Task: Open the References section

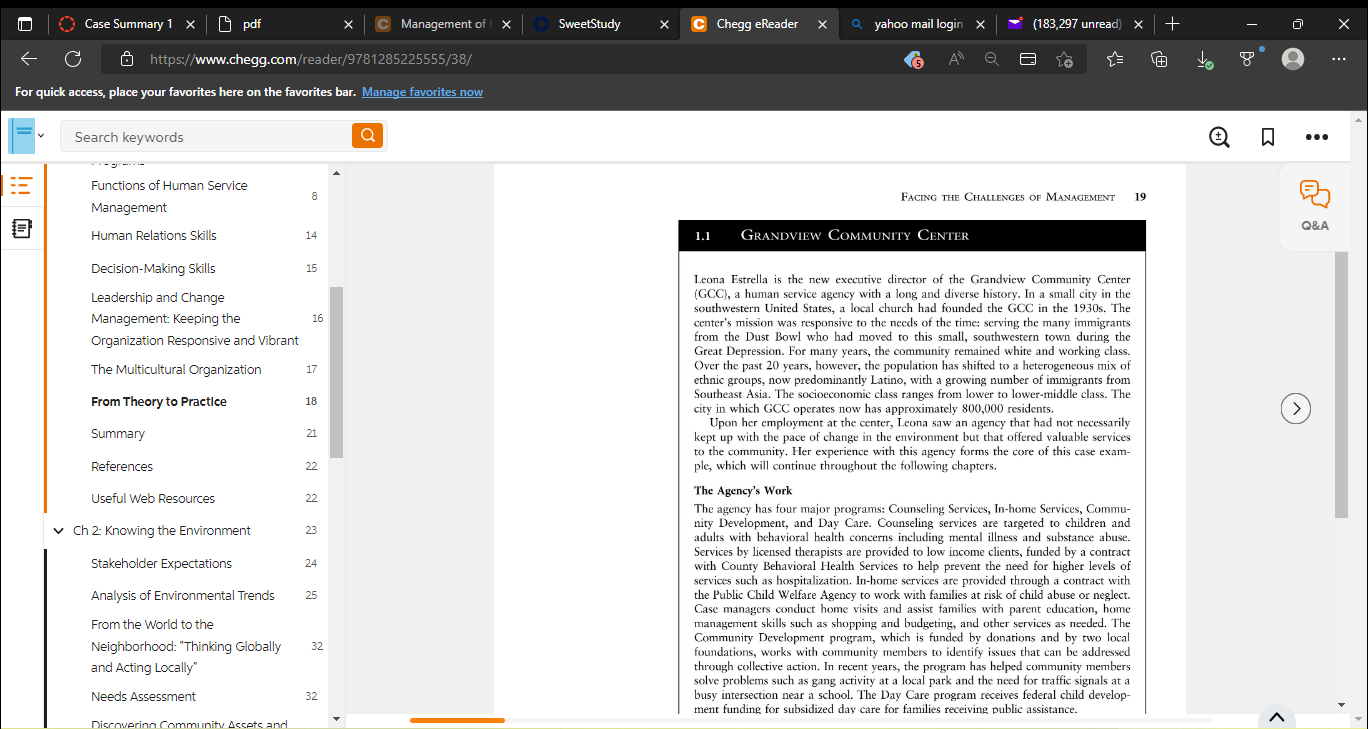Action: click(122, 467)
